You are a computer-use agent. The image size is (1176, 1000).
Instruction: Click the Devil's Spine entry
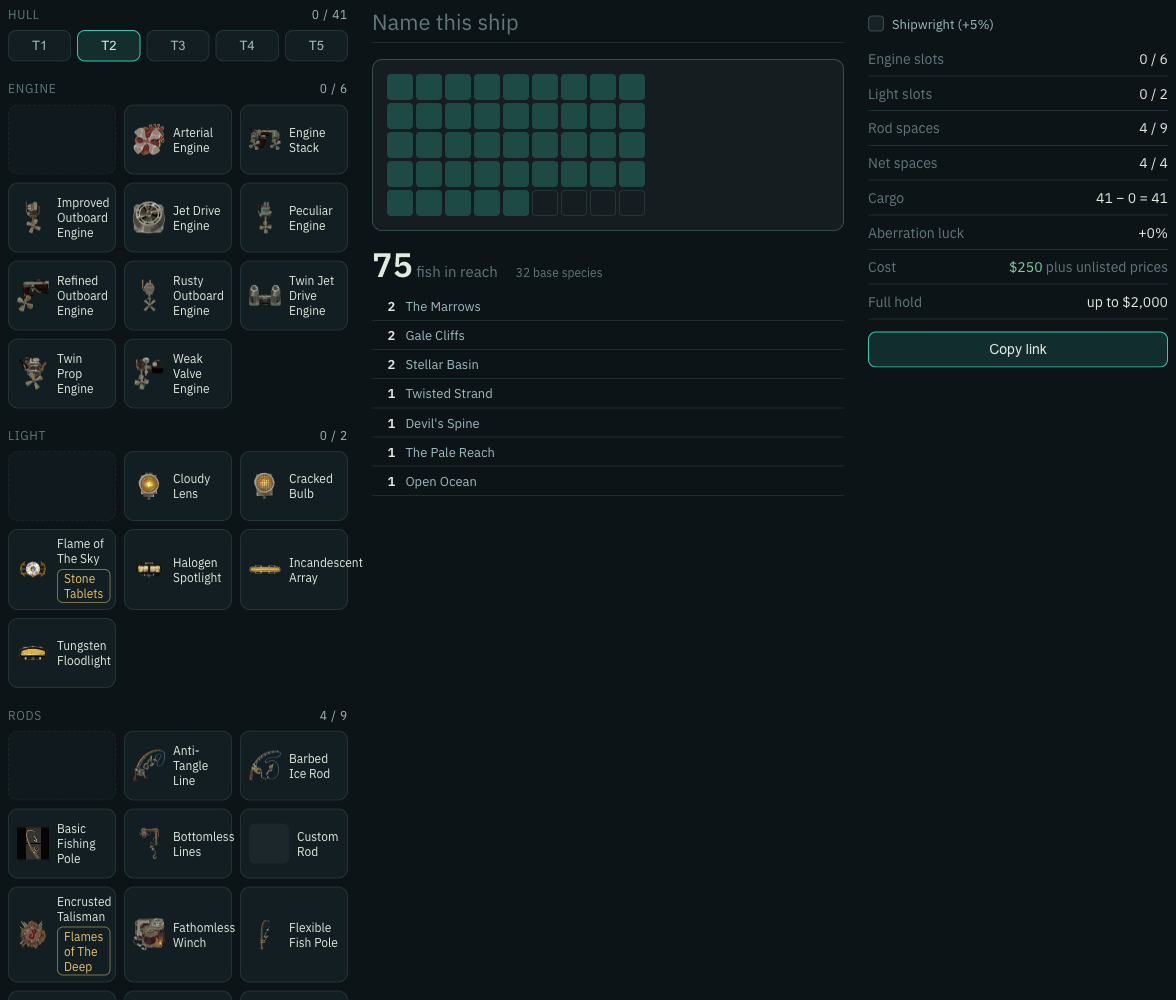(608, 423)
